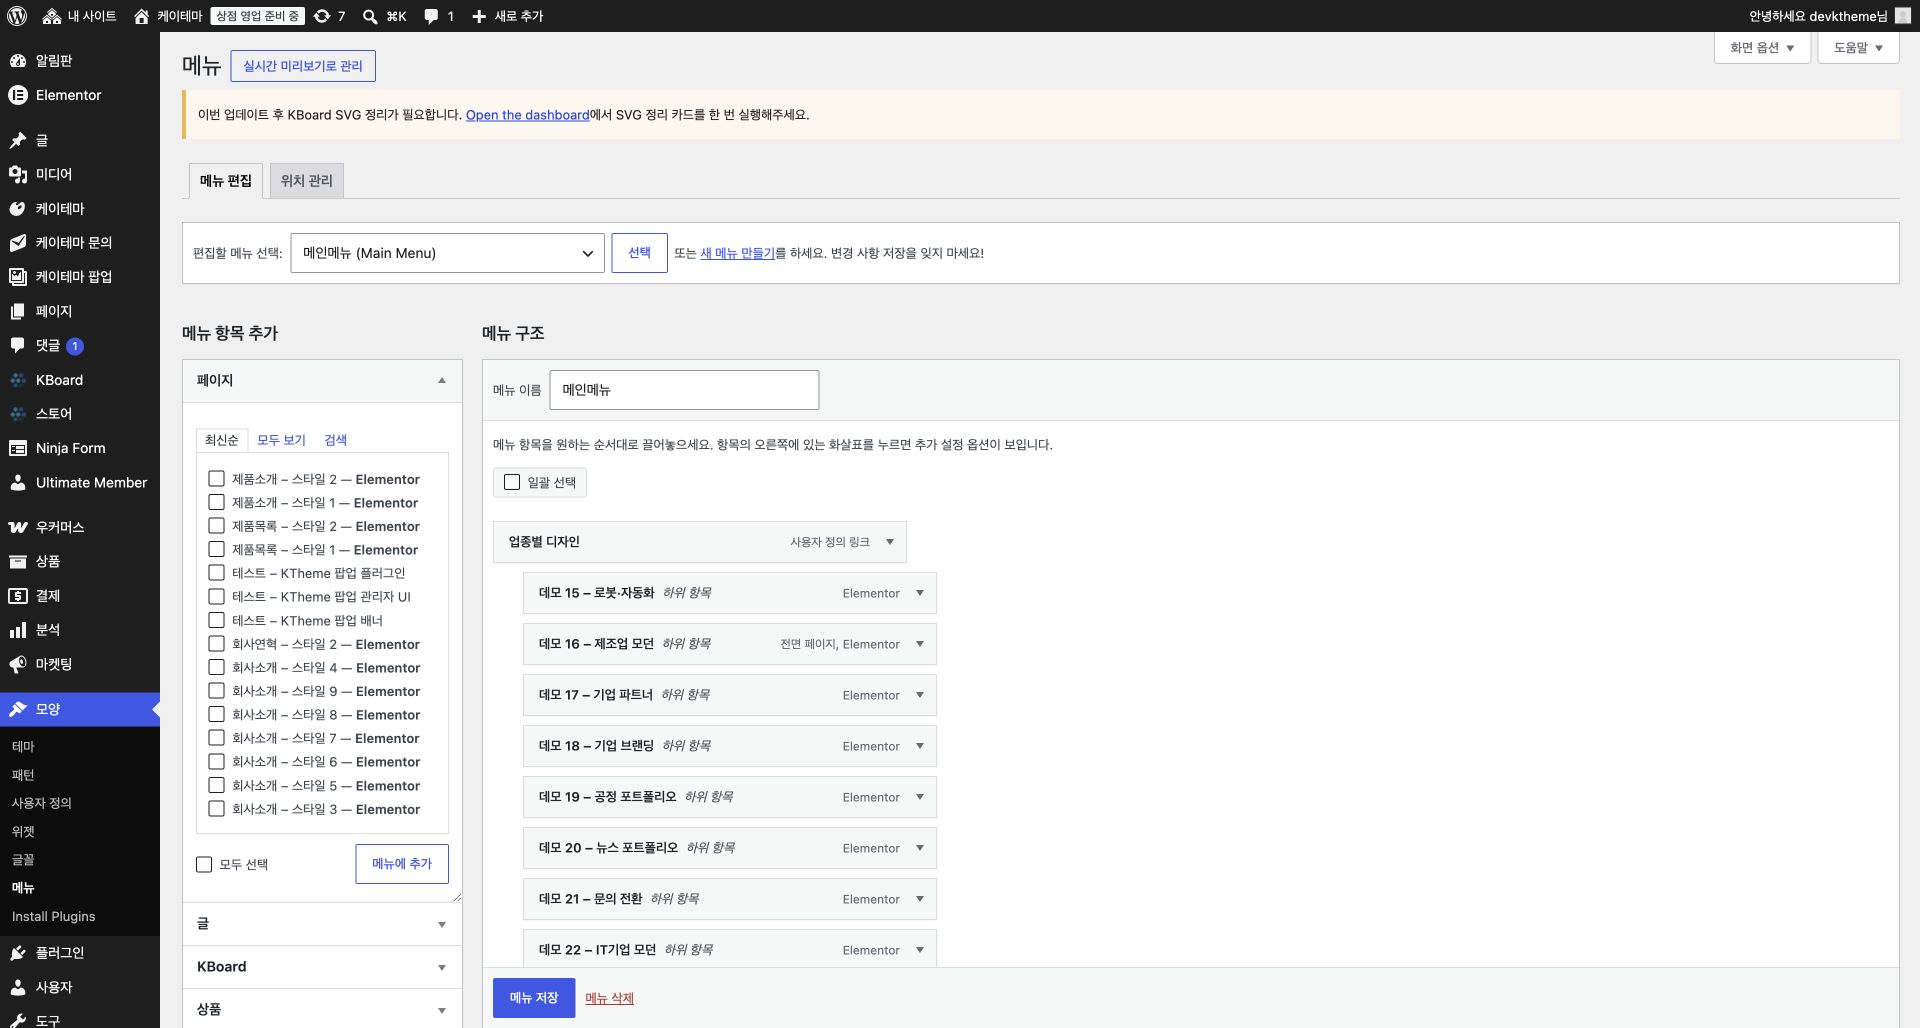
Task: Click the 메뉴 저장 button
Action: 534,998
